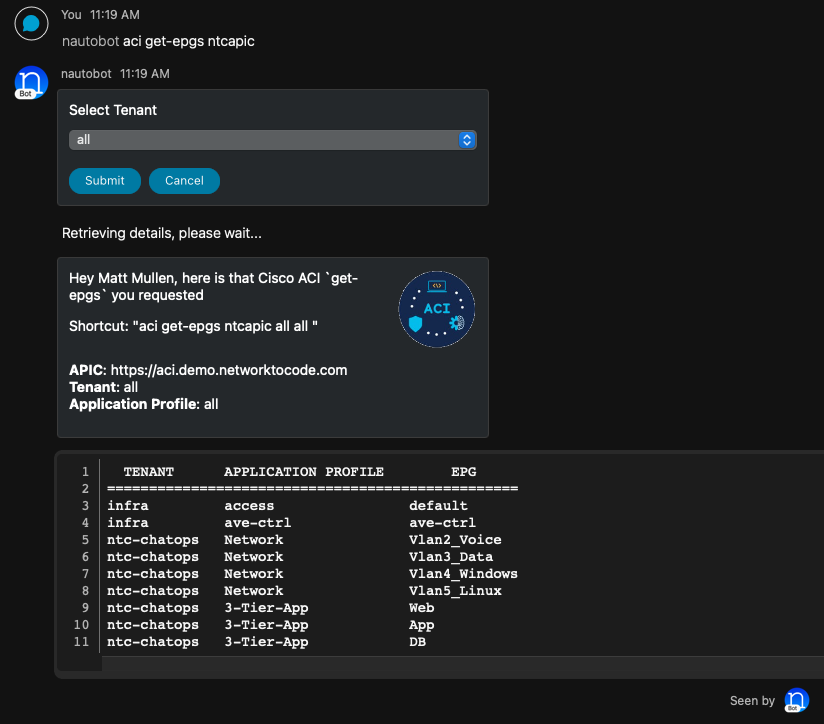824x724 pixels.
Task: Click the 11:19 AM timestamp on your message
Action: point(115,15)
